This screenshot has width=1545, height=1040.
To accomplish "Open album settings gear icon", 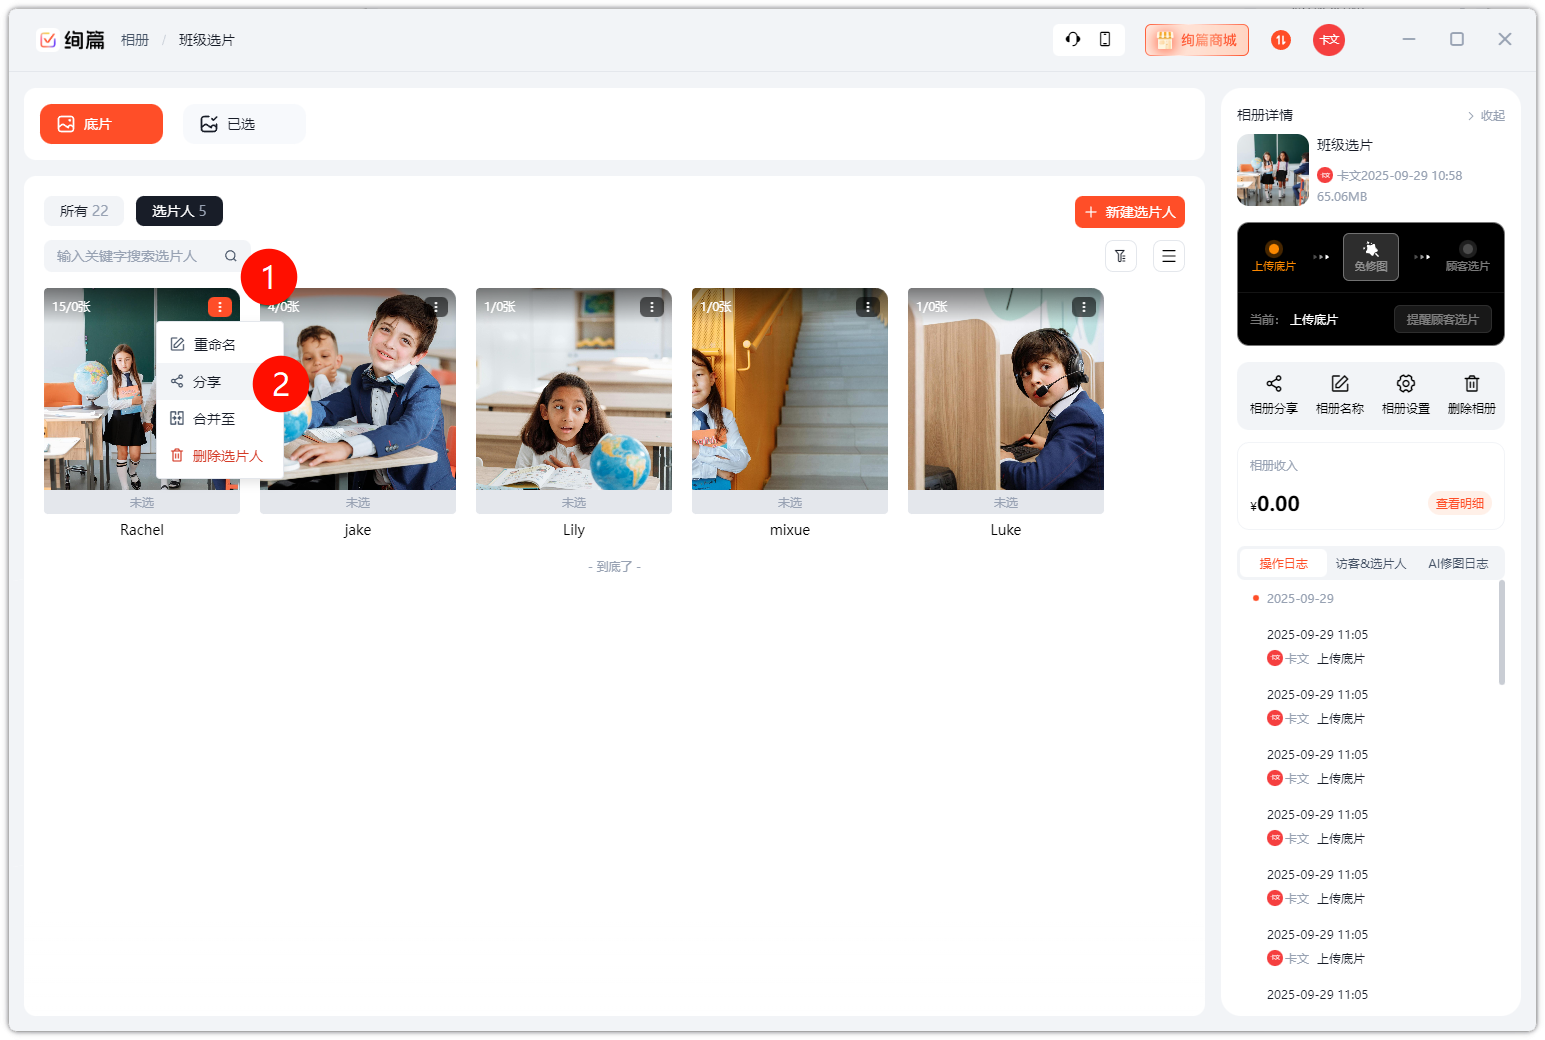I will (1405, 384).
